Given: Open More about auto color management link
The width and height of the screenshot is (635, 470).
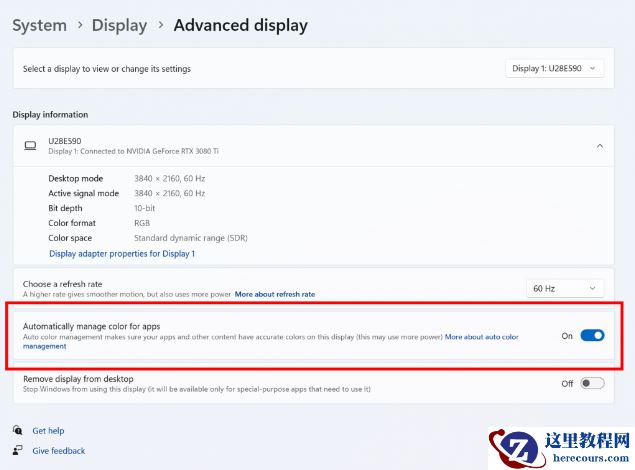Looking at the screenshot, I should [482, 337].
